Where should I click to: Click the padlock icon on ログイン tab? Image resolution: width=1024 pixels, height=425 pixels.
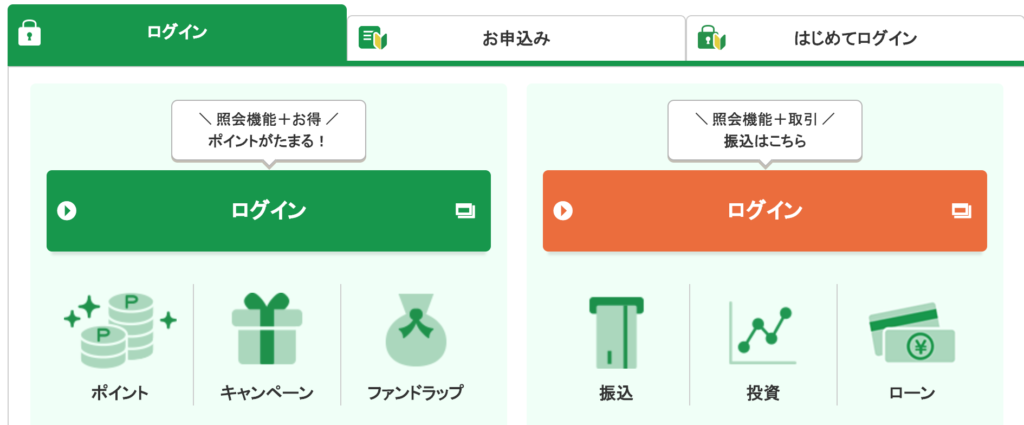[29, 32]
